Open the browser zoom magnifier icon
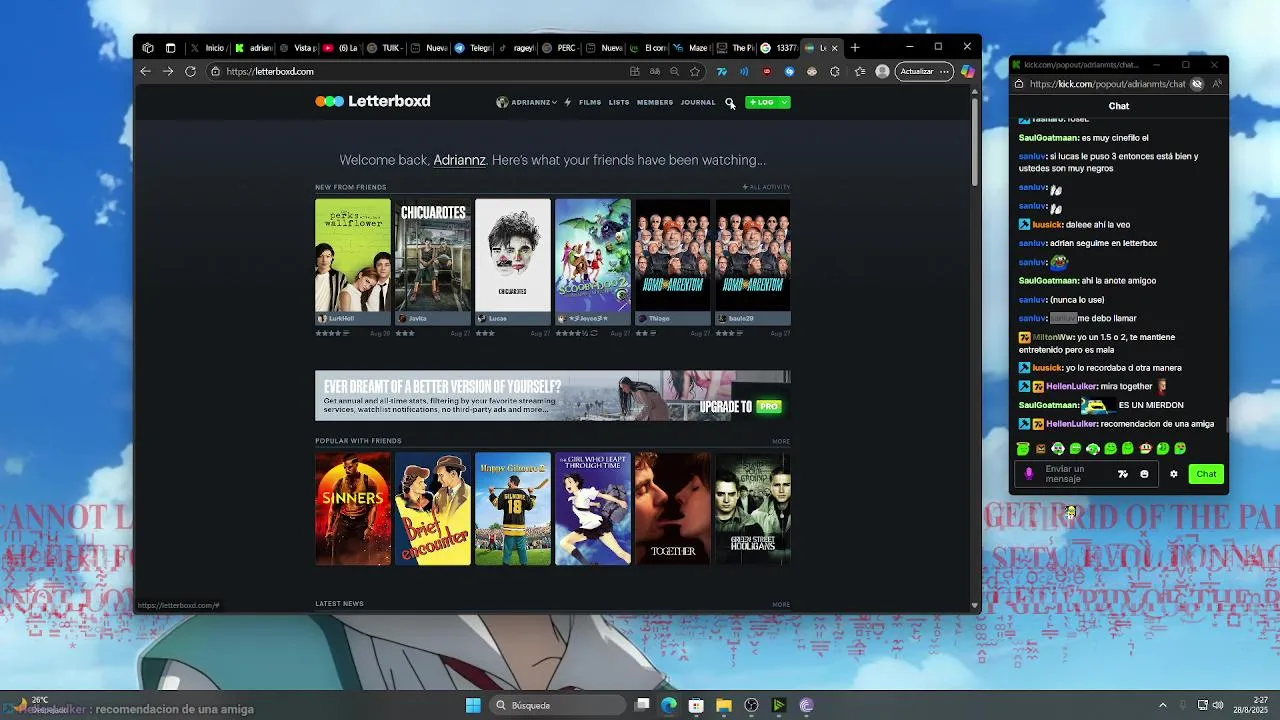 click(x=675, y=71)
